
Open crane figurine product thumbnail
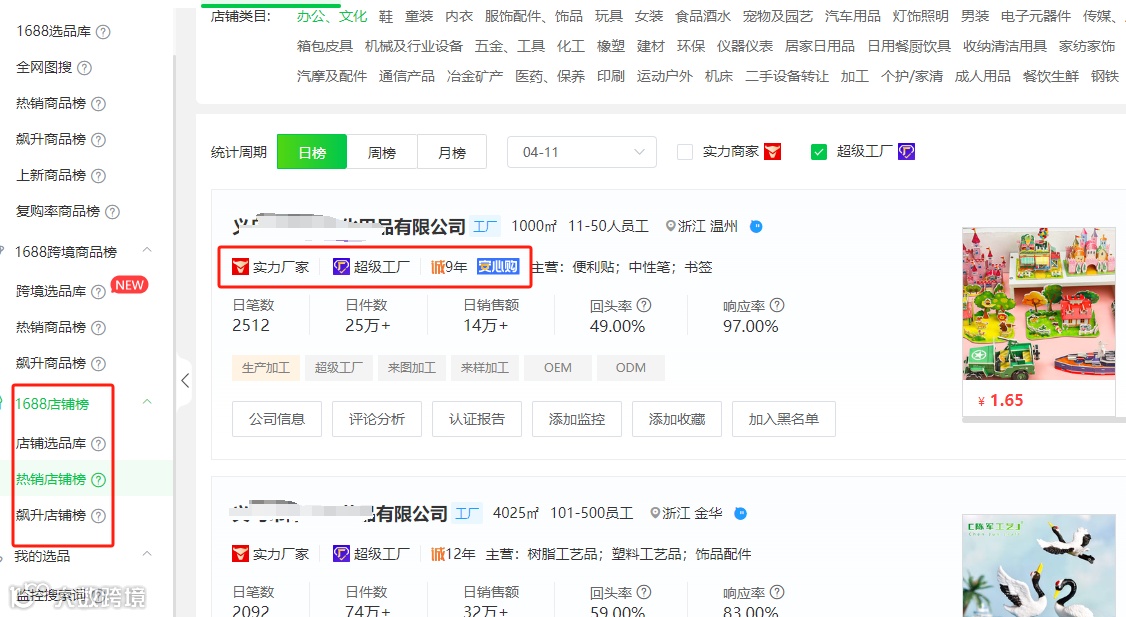coord(1039,566)
